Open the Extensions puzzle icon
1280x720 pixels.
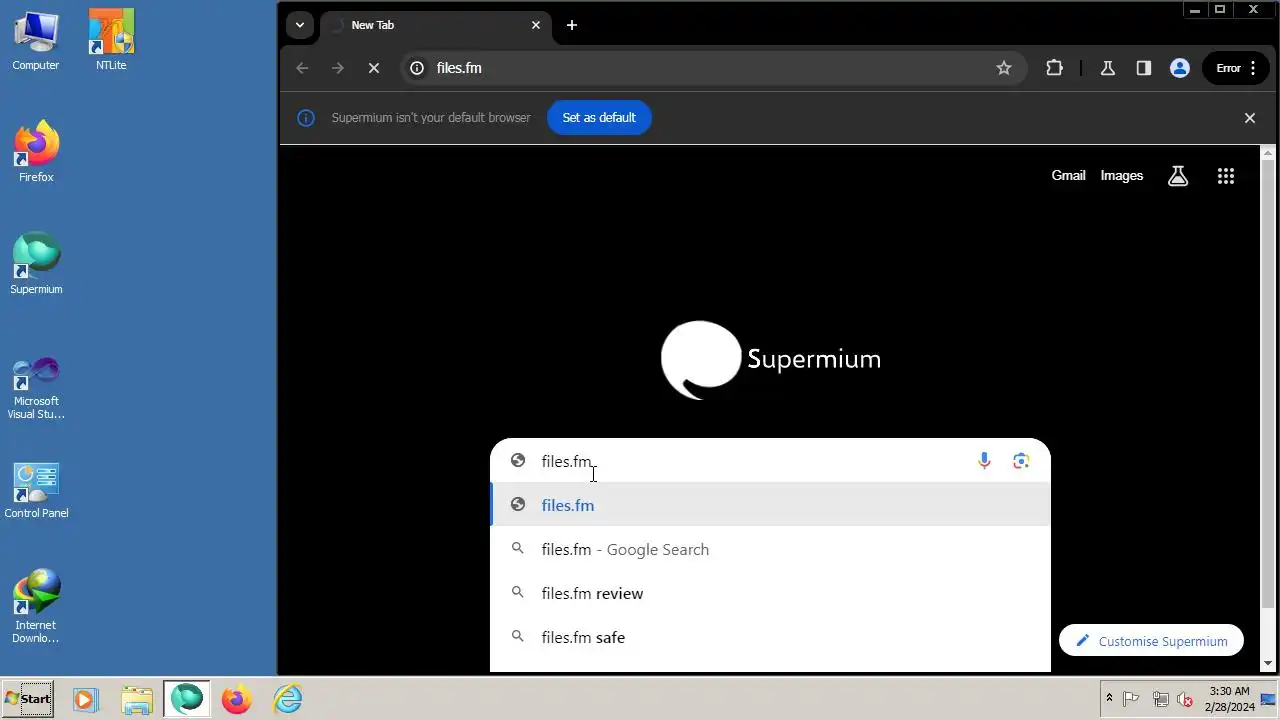1054,68
